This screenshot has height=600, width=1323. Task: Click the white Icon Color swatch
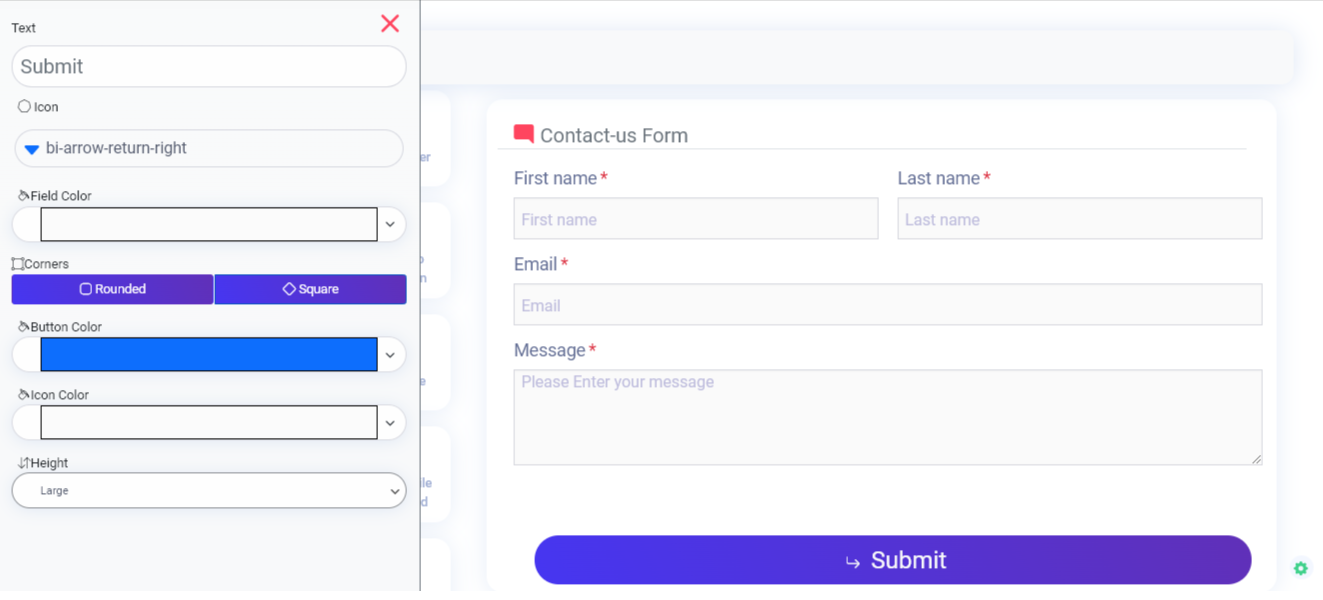tap(208, 423)
